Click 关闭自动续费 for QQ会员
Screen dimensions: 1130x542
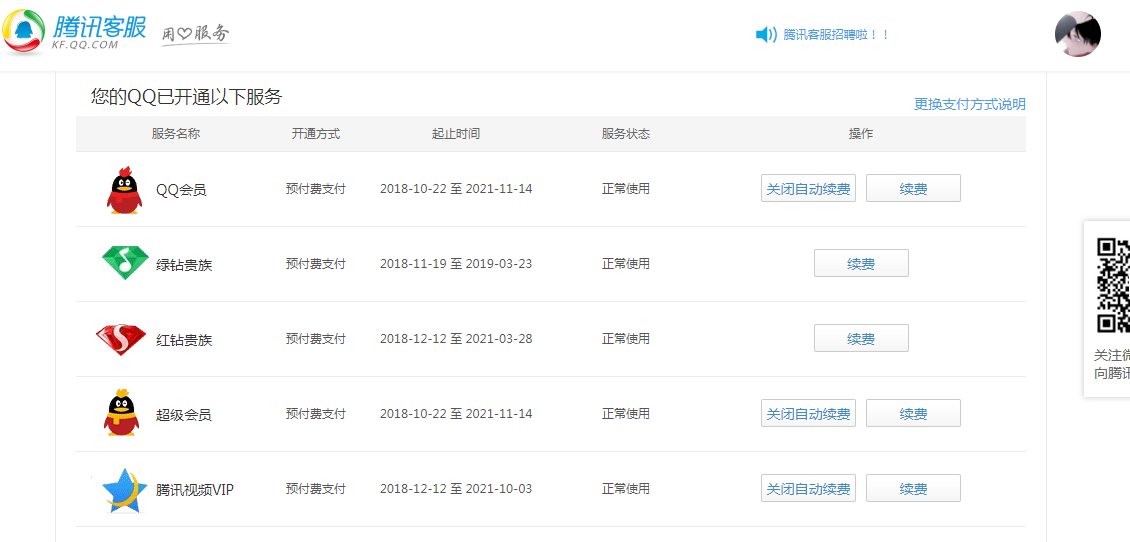pyautogui.click(x=808, y=188)
